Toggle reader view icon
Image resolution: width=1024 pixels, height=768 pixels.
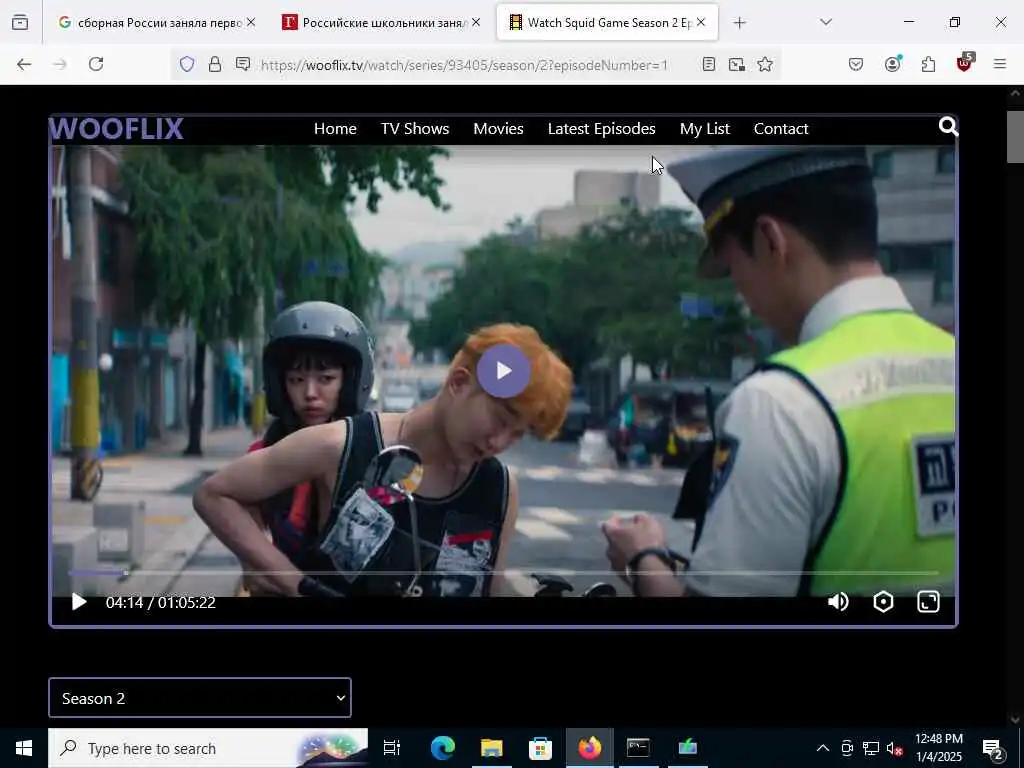tap(709, 64)
